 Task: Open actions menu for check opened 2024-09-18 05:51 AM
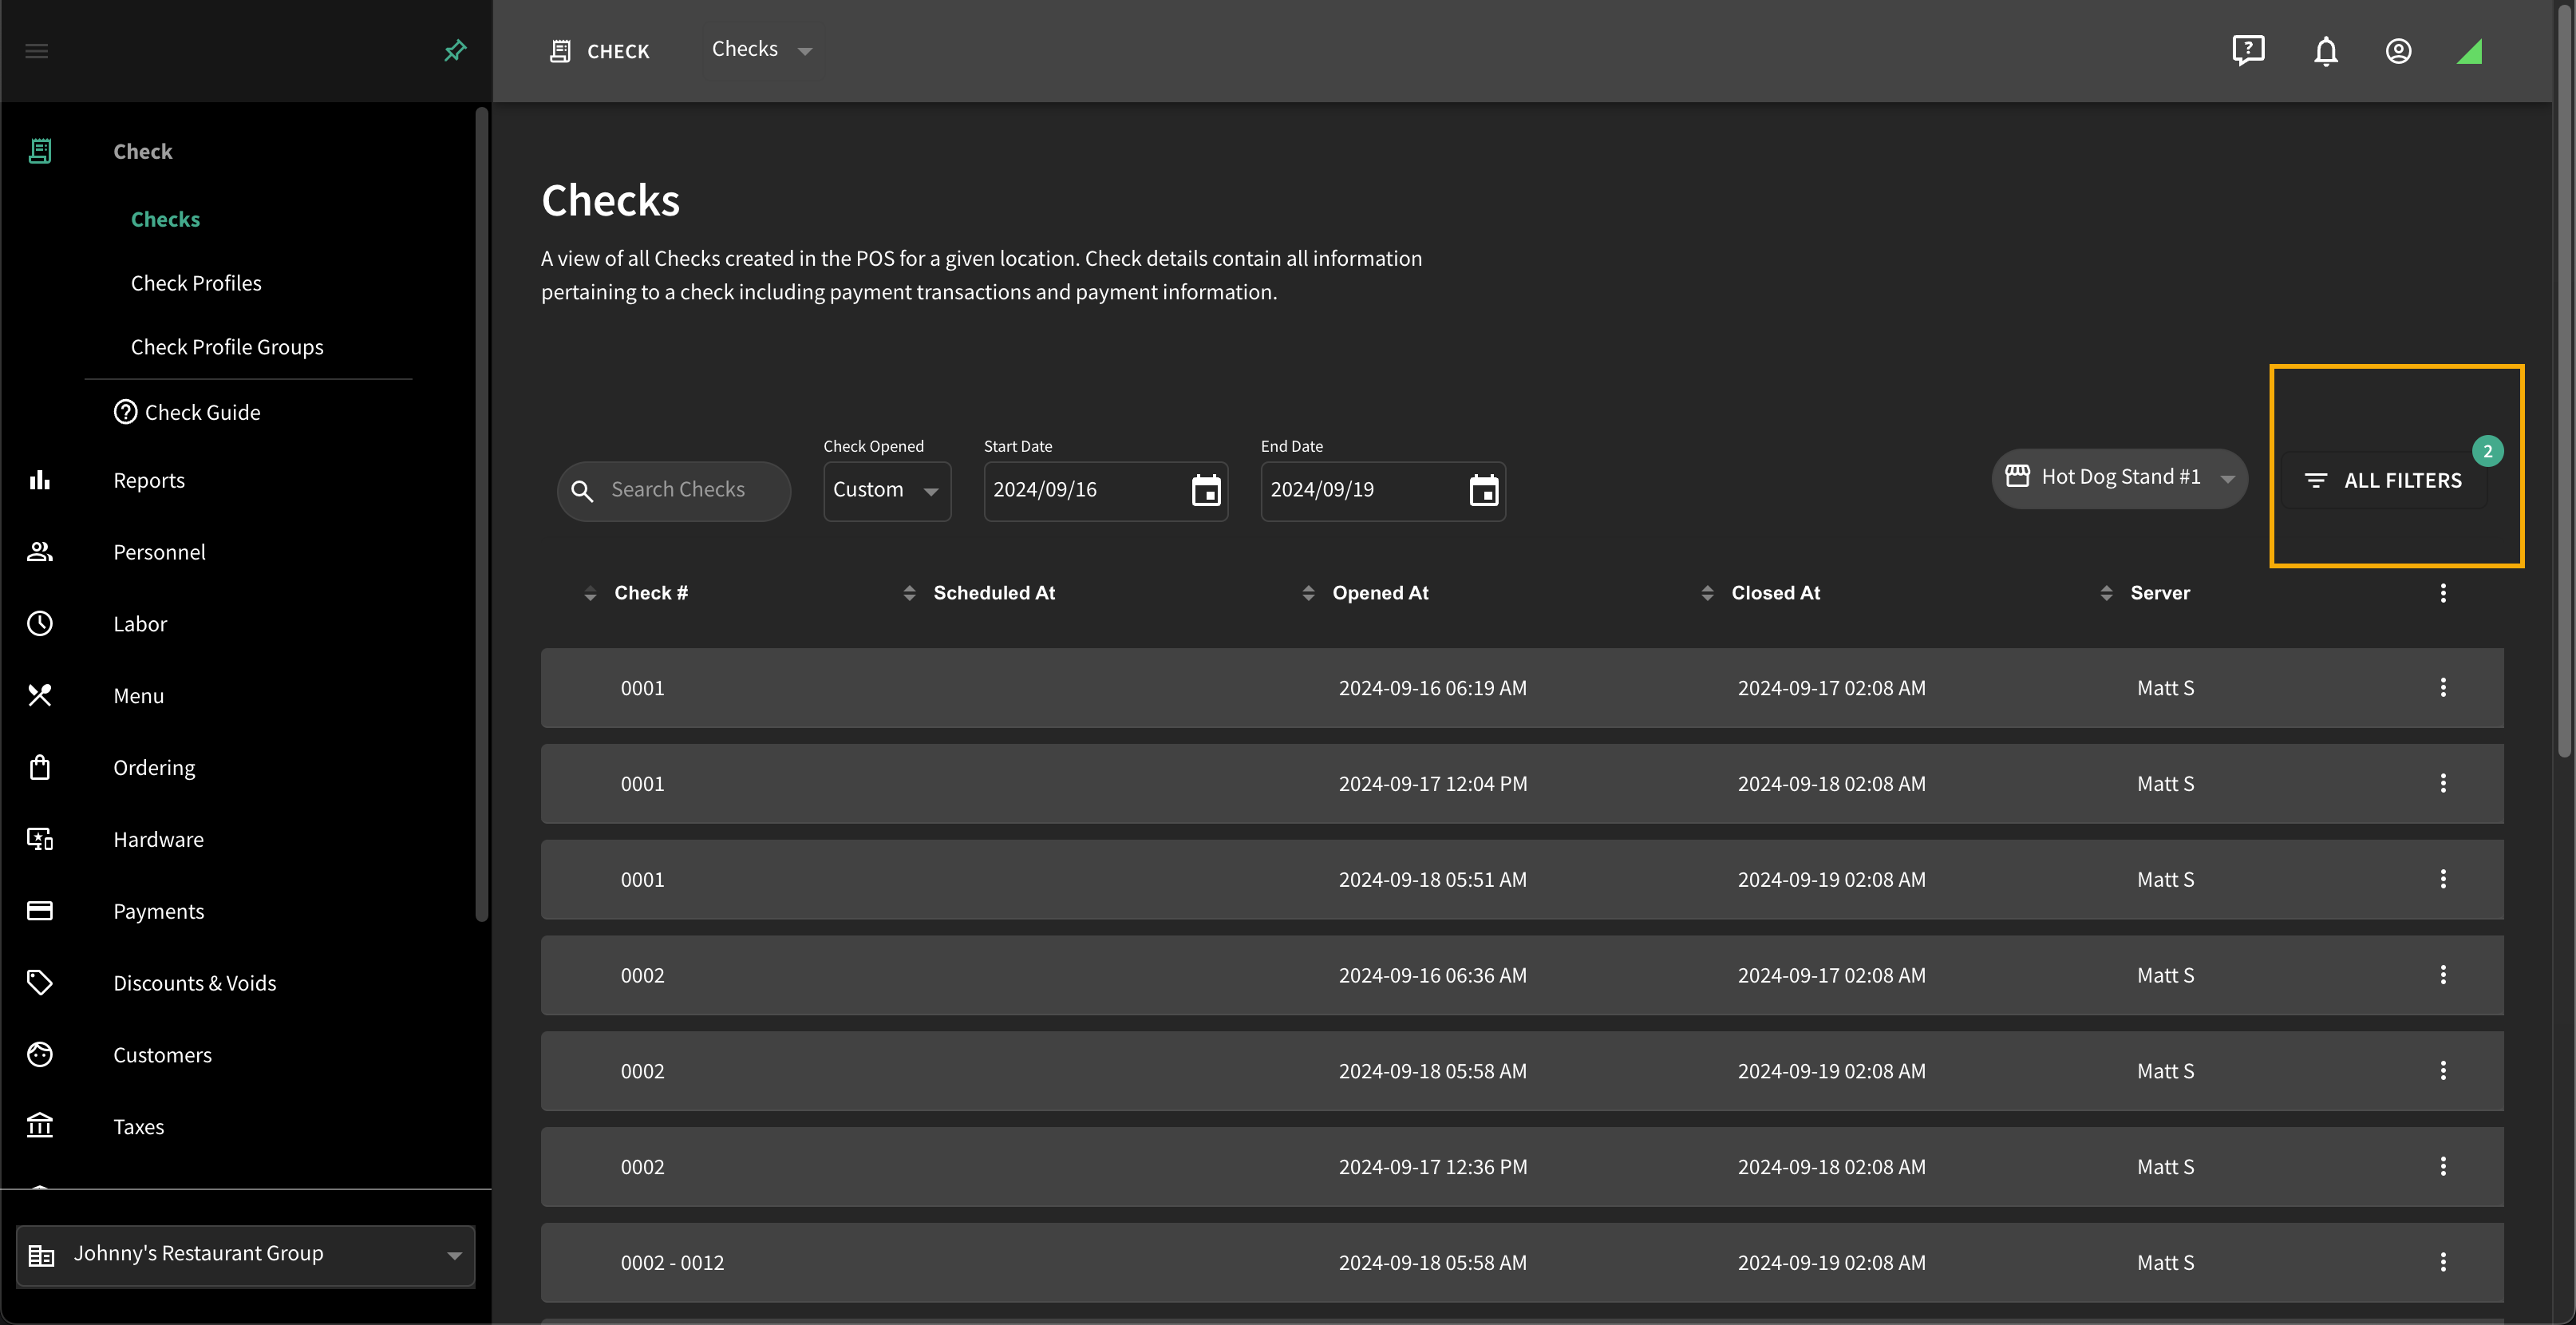pos(2443,879)
